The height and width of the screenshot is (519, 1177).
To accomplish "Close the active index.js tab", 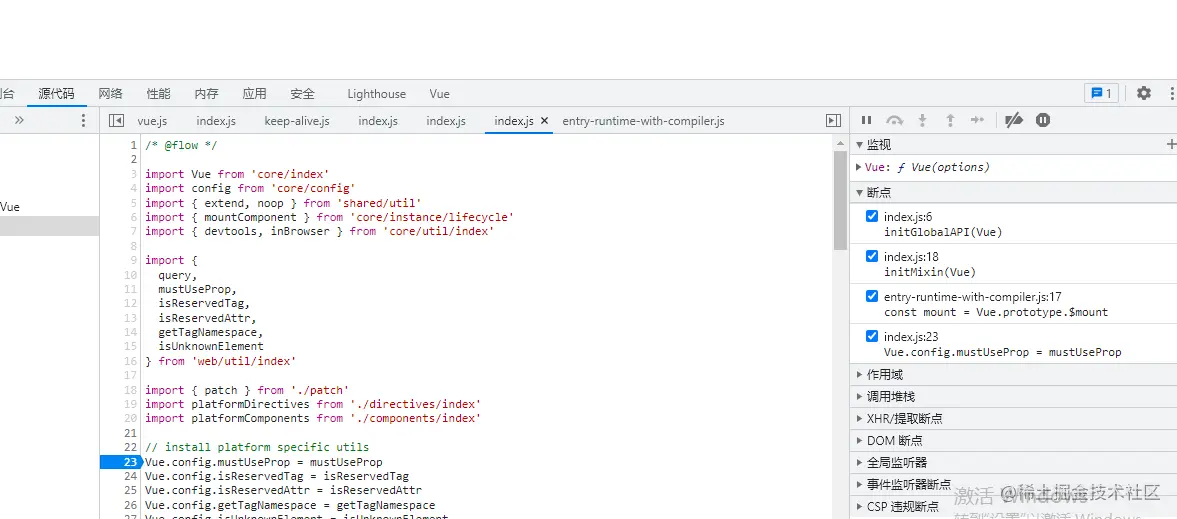I will 544,121.
